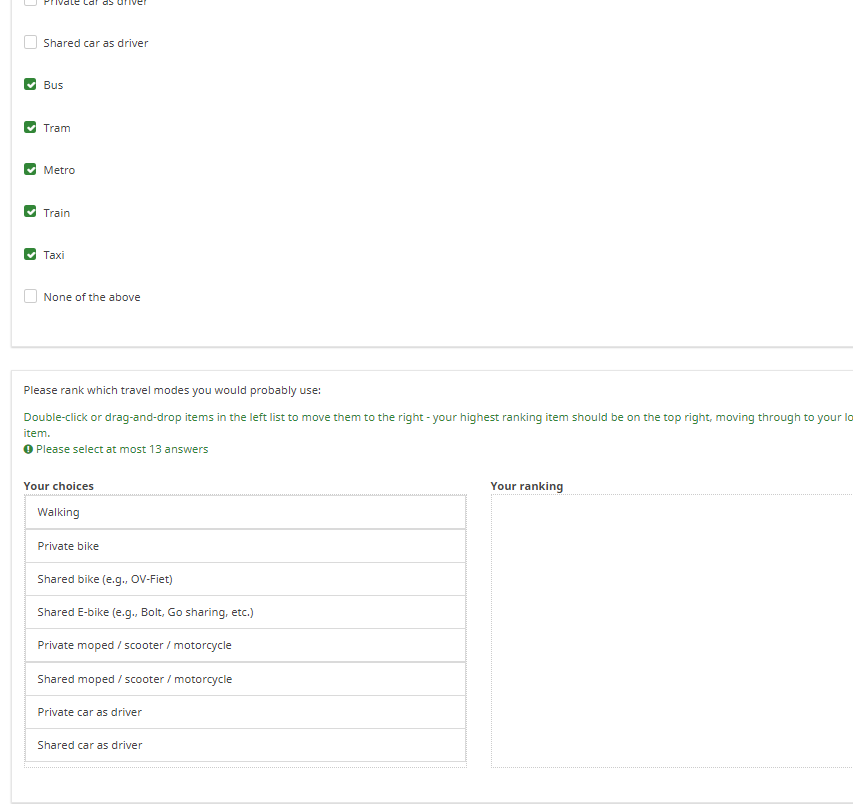Select 'Private car as driver' in choices list

coord(245,712)
